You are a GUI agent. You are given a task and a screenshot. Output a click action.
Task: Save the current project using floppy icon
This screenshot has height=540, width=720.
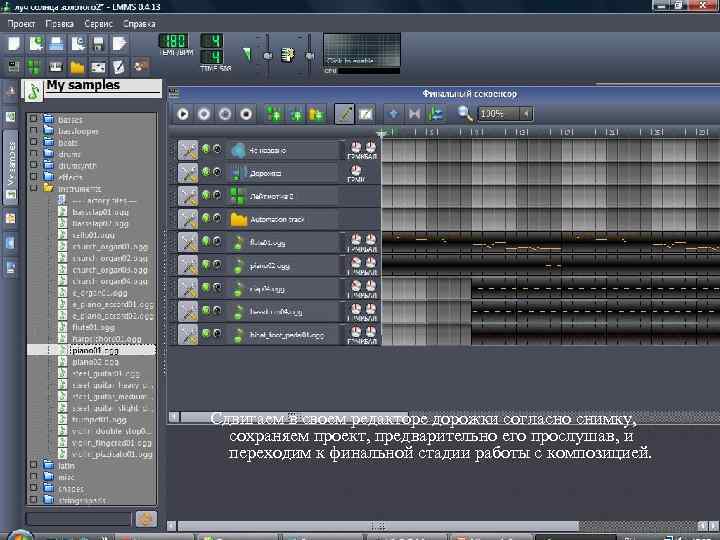(98, 44)
